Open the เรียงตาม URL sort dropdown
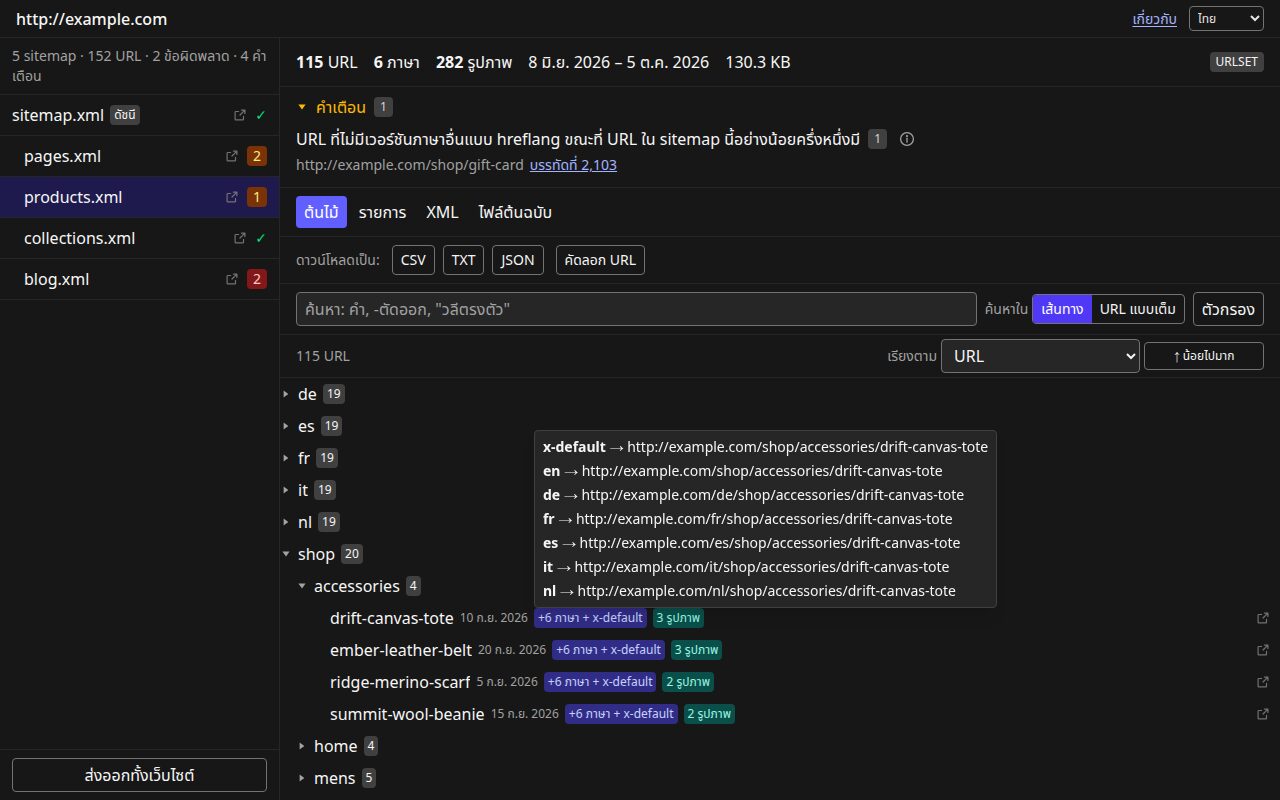Screen dimensions: 1280x800 [1040, 356]
